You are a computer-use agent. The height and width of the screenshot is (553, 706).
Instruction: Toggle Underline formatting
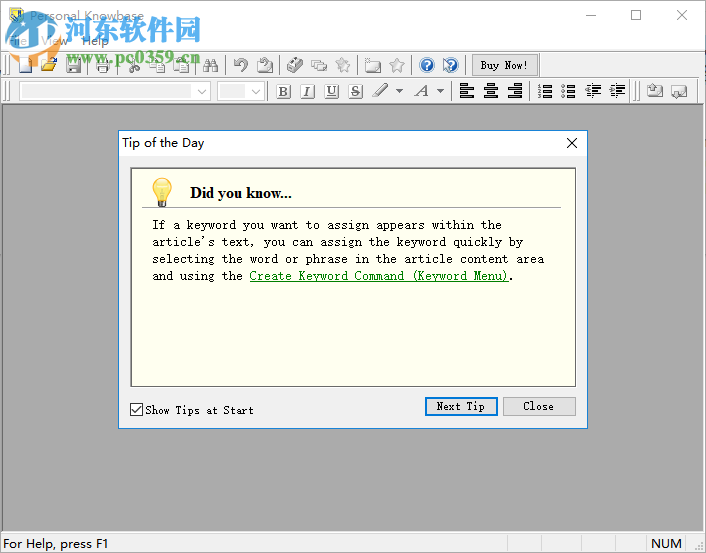[x=331, y=91]
